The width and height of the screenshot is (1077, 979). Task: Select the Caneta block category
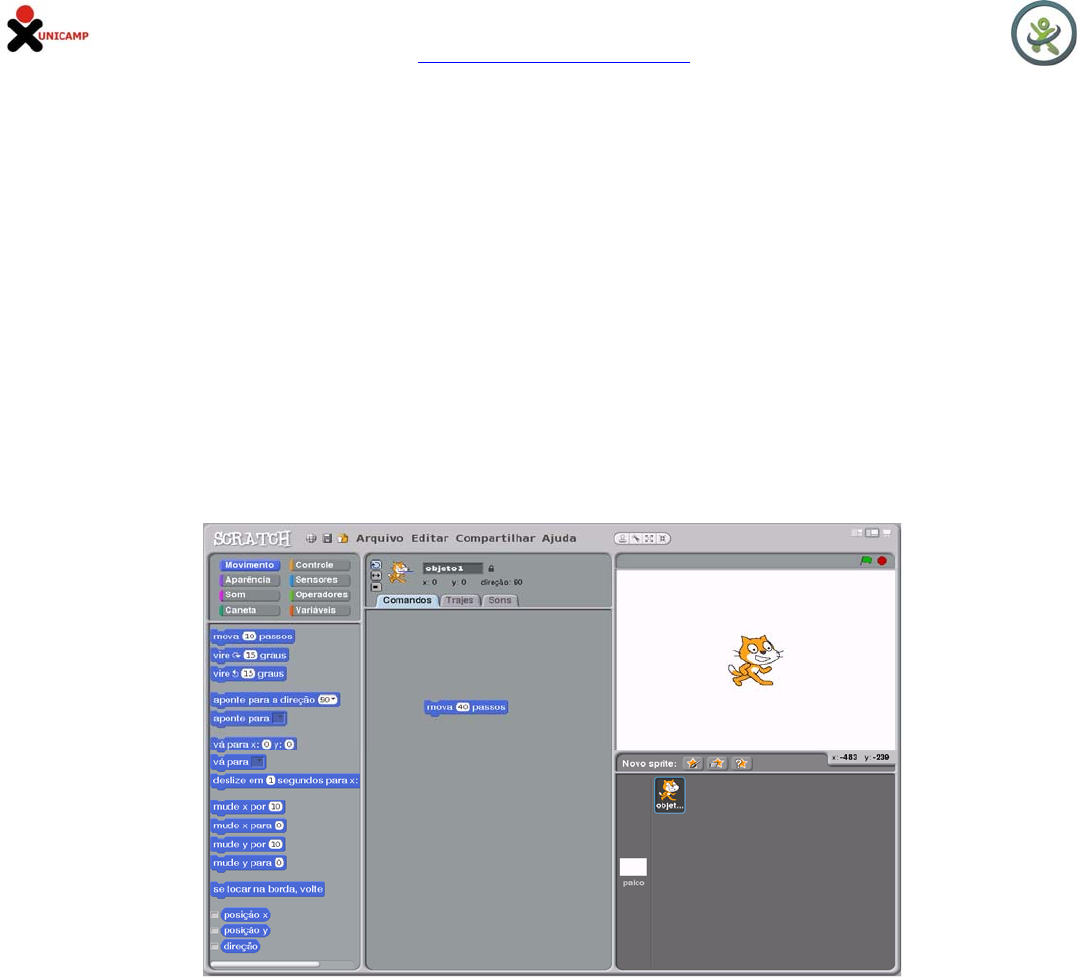(249, 611)
